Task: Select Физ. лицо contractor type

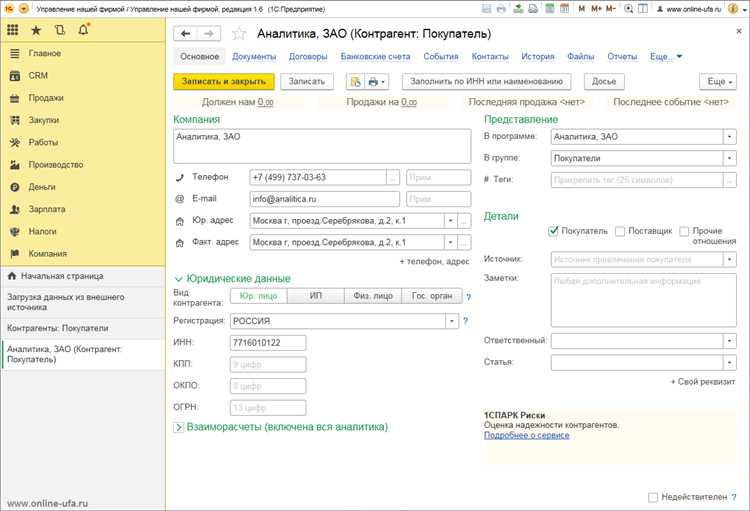Action: coord(373,296)
